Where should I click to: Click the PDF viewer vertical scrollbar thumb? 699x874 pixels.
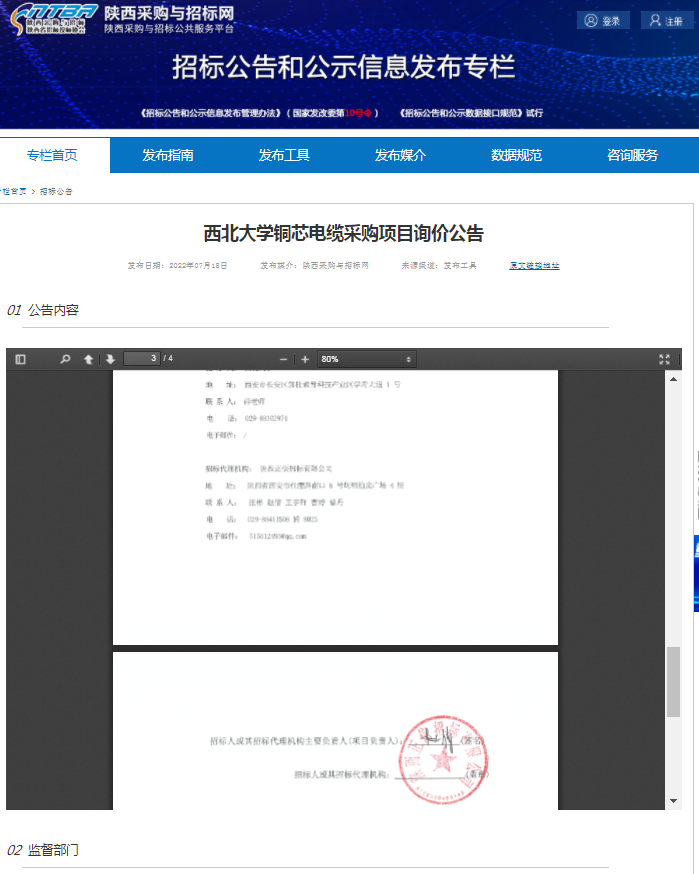[673, 680]
